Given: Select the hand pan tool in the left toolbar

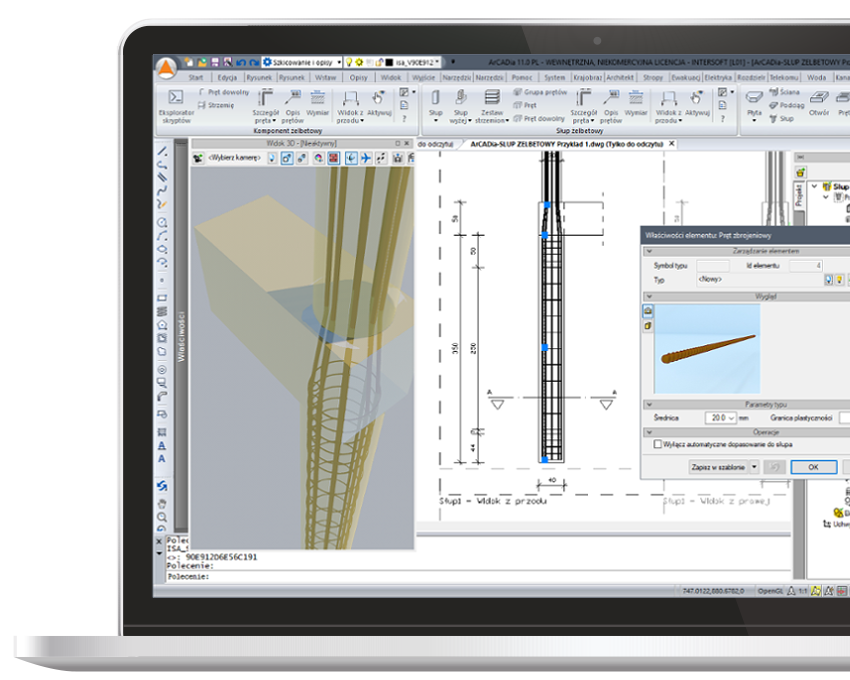Looking at the screenshot, I should pos(162,503).
